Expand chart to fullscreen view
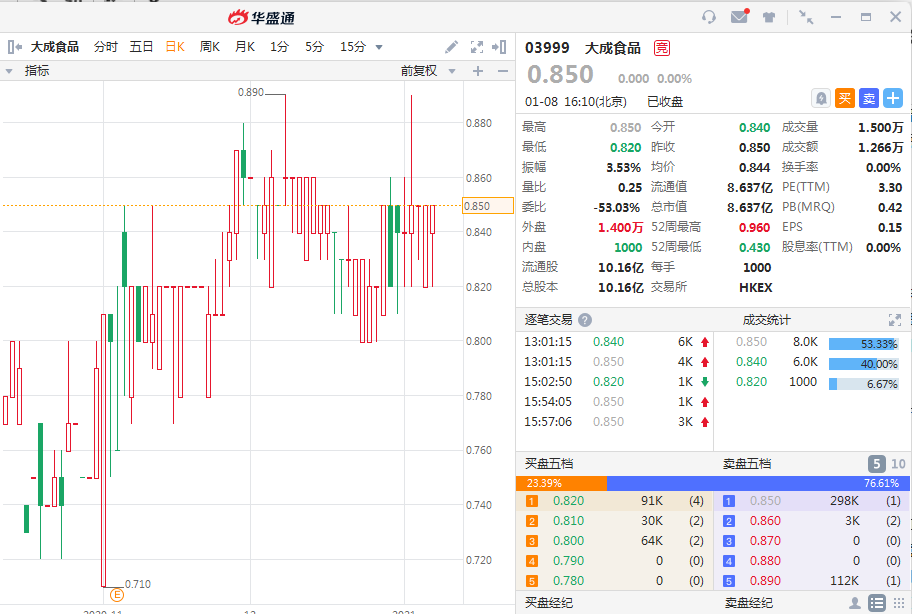912x614 pixels. 477,47
